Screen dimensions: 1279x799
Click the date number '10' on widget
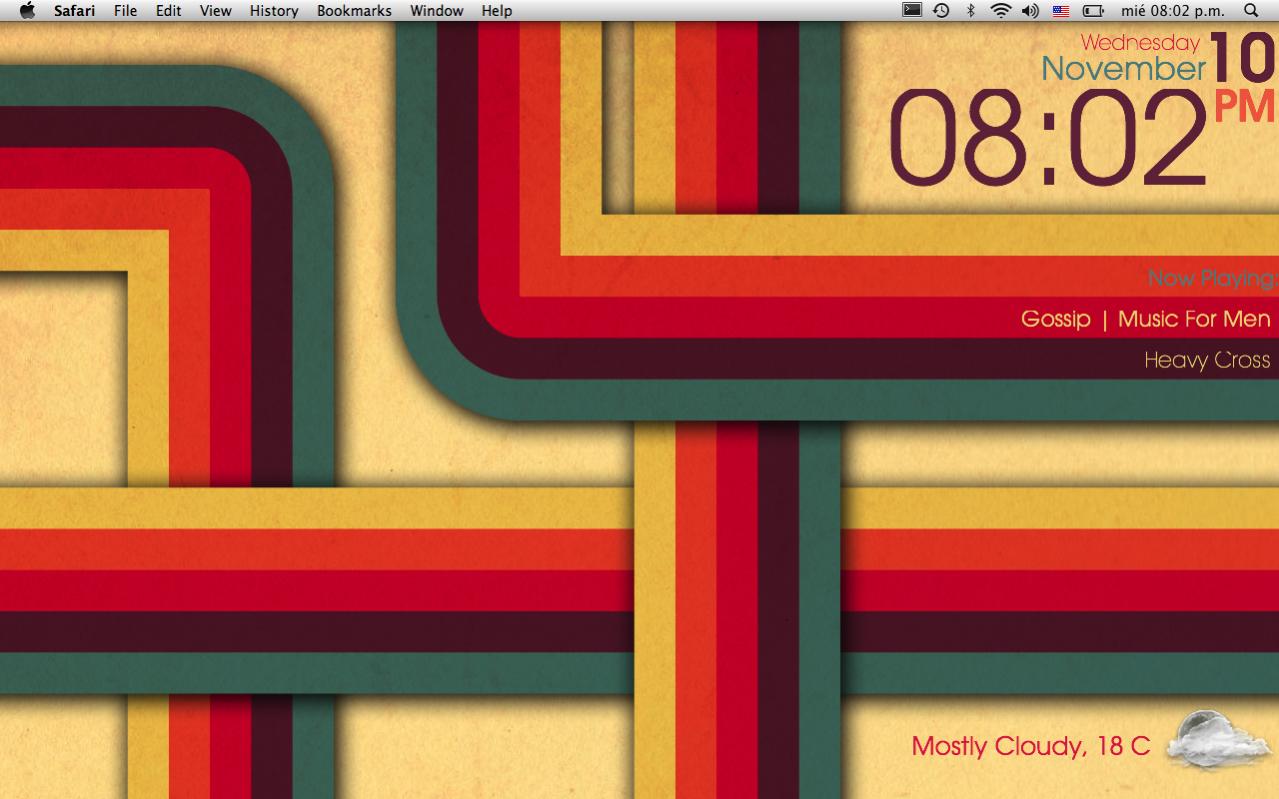pos(1244,58)
